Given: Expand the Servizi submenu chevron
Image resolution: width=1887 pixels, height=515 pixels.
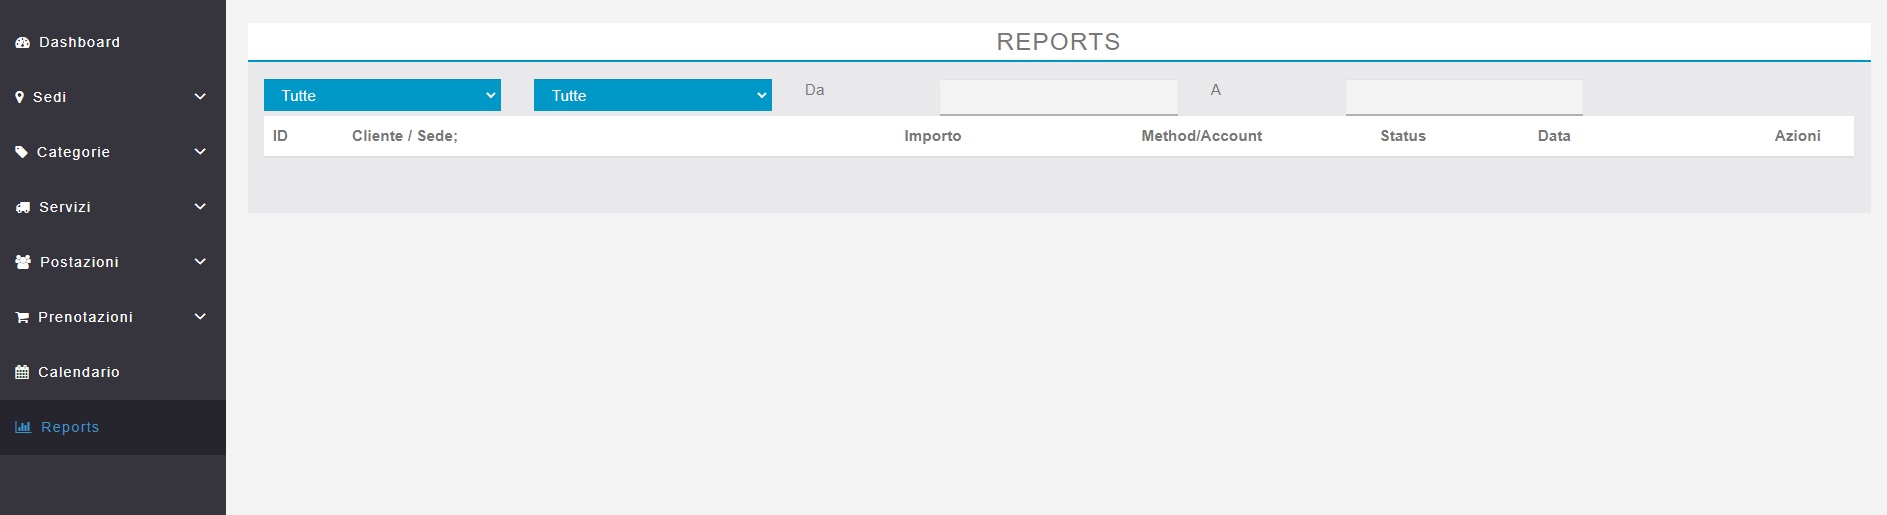Looking at the screenshot, I should (x=200, y=207).
